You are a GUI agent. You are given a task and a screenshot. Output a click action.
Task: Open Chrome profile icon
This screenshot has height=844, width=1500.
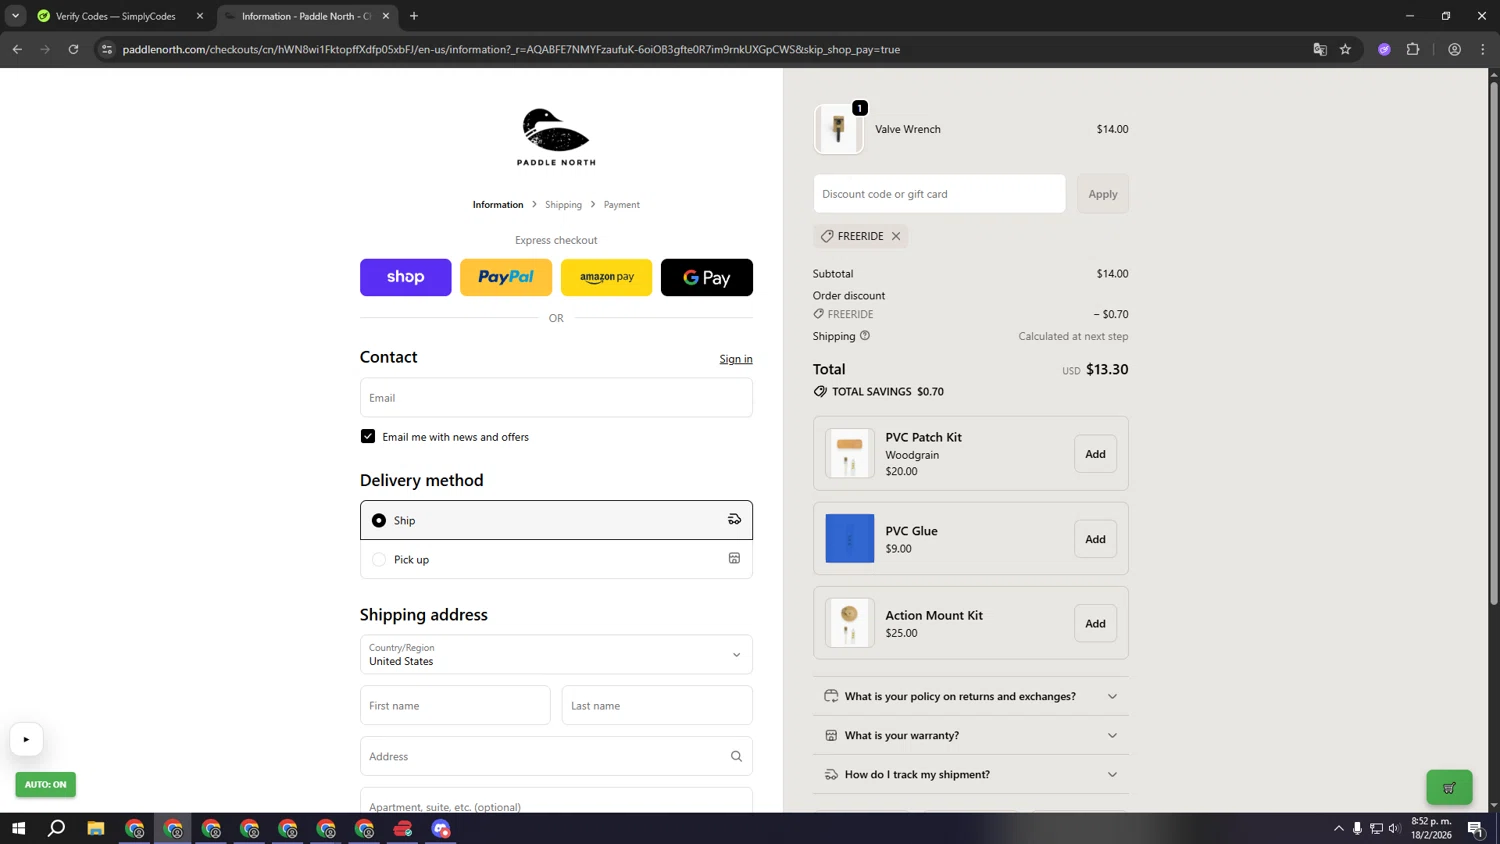tap(1455, 49)
